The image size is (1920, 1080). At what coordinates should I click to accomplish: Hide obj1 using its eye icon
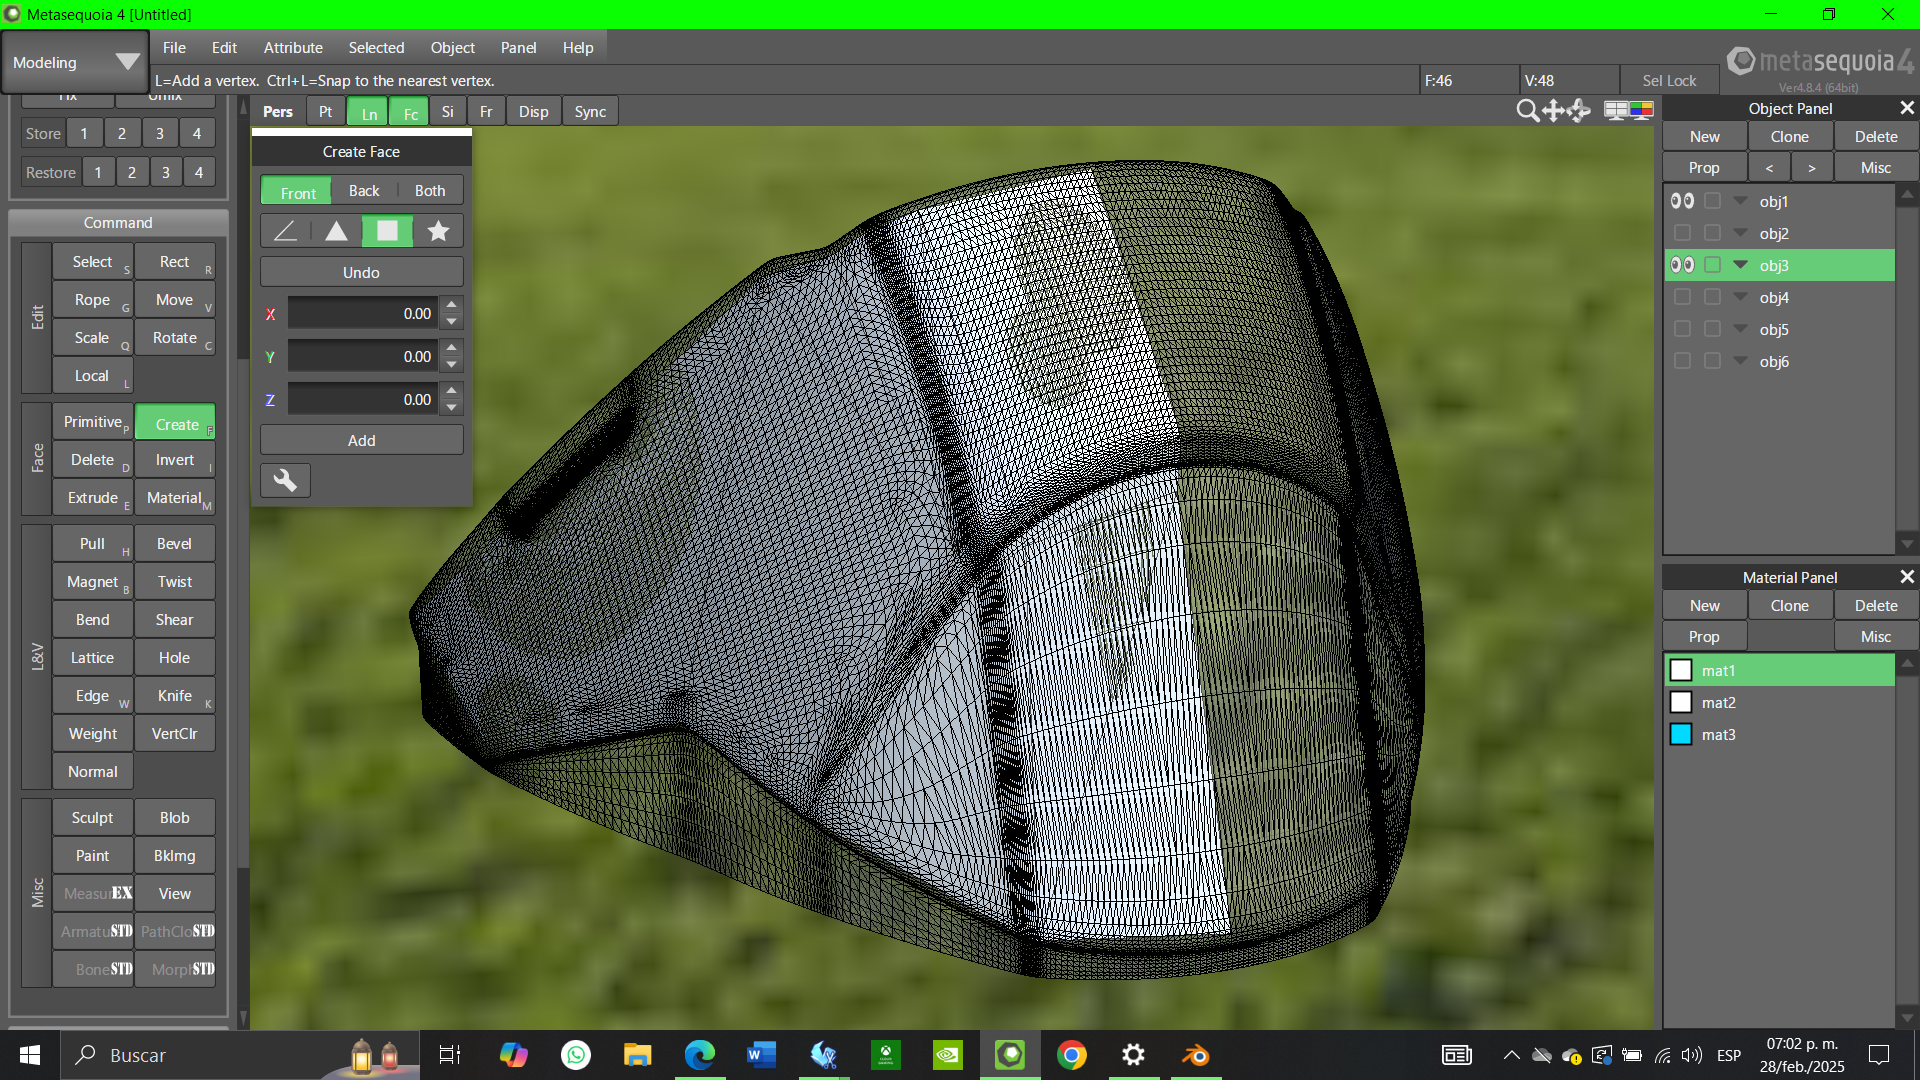[1682, 201]
